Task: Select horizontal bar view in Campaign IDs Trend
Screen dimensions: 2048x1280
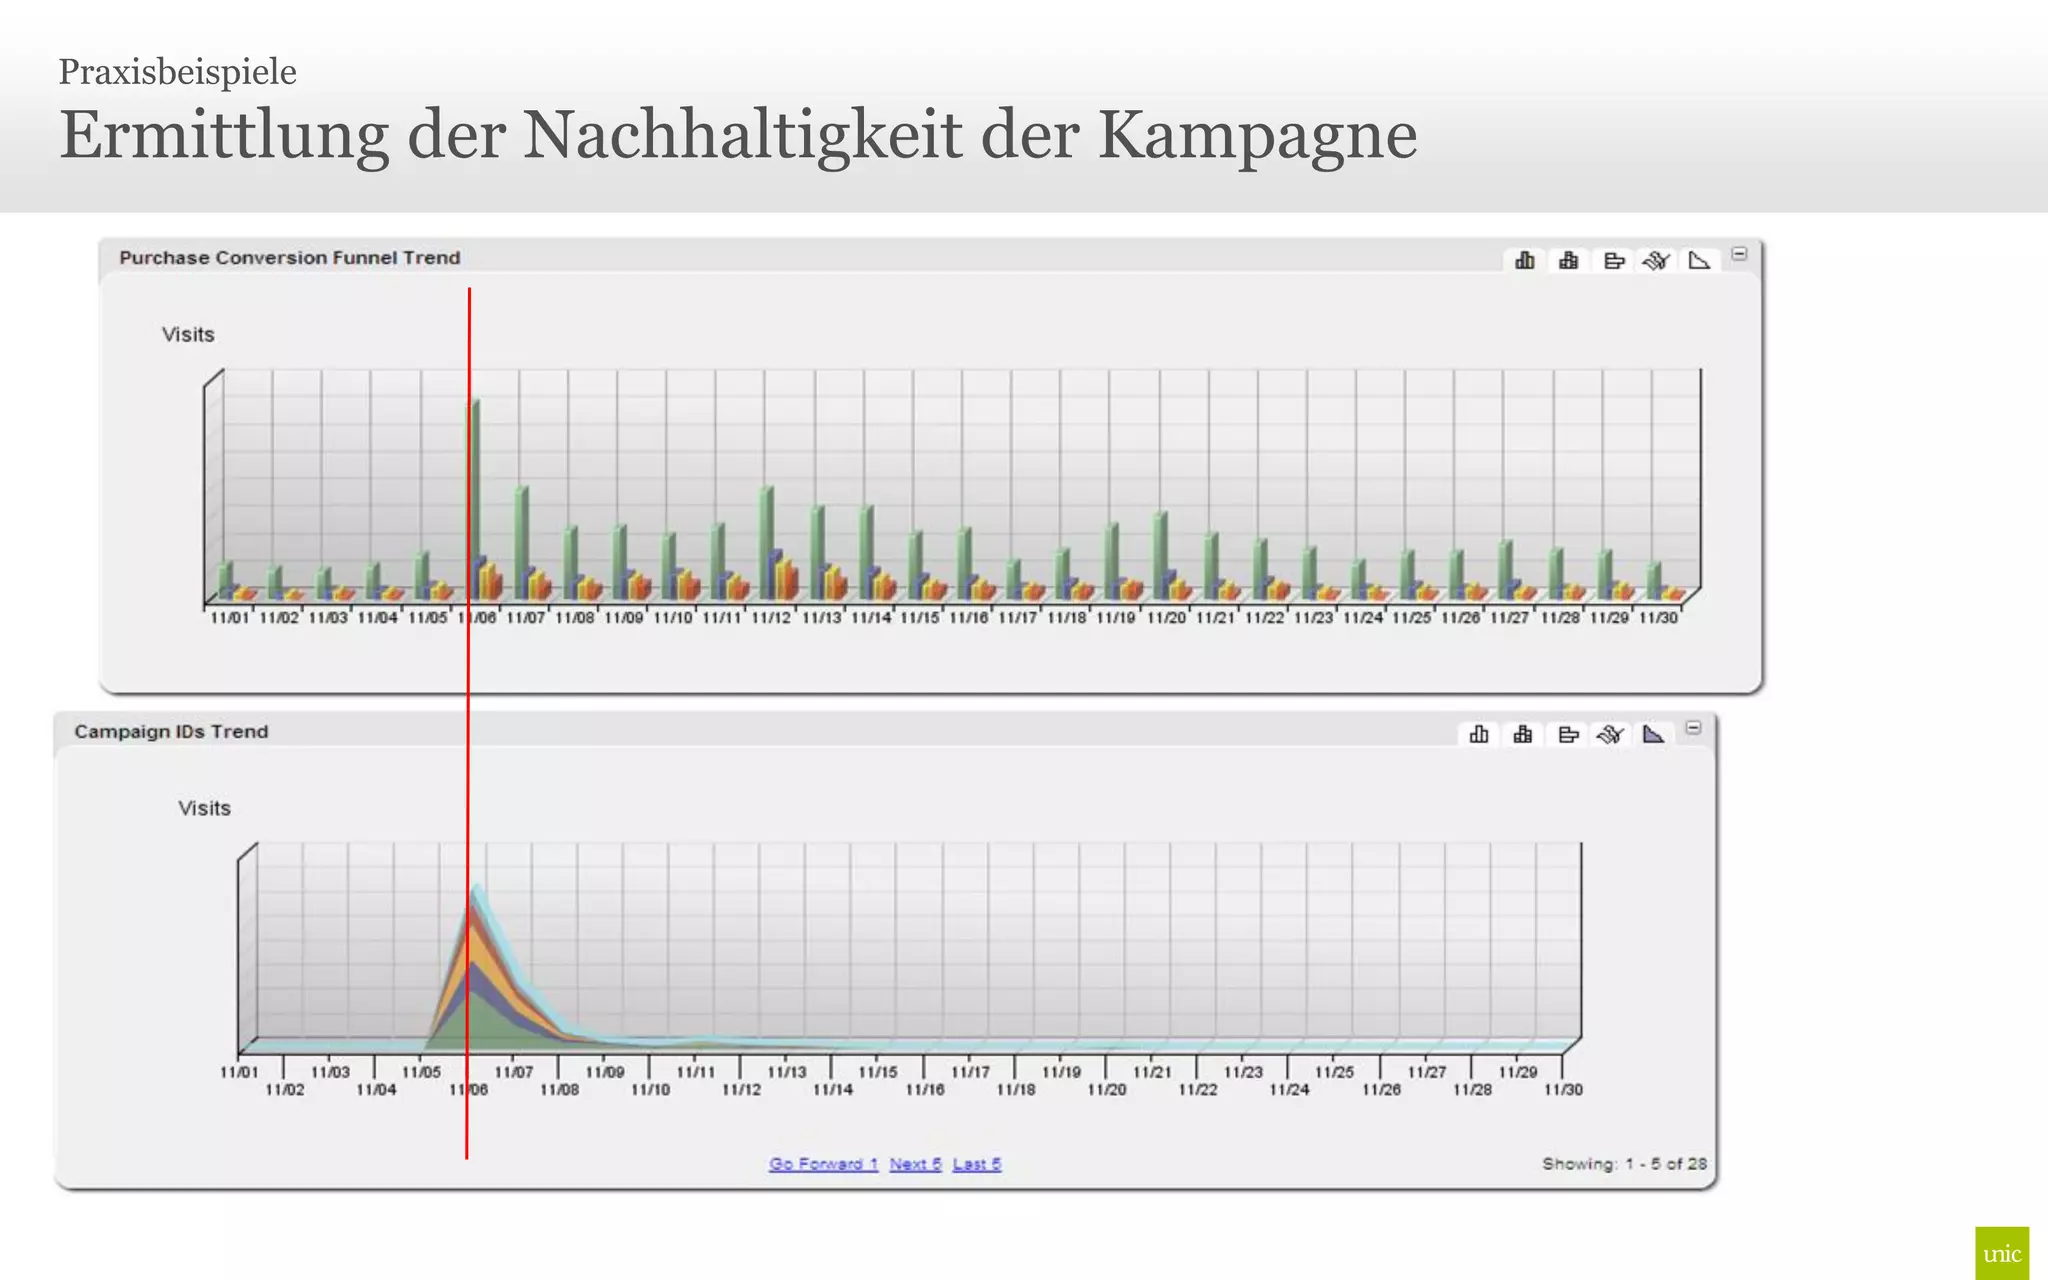Action: tap(1568, 735)
